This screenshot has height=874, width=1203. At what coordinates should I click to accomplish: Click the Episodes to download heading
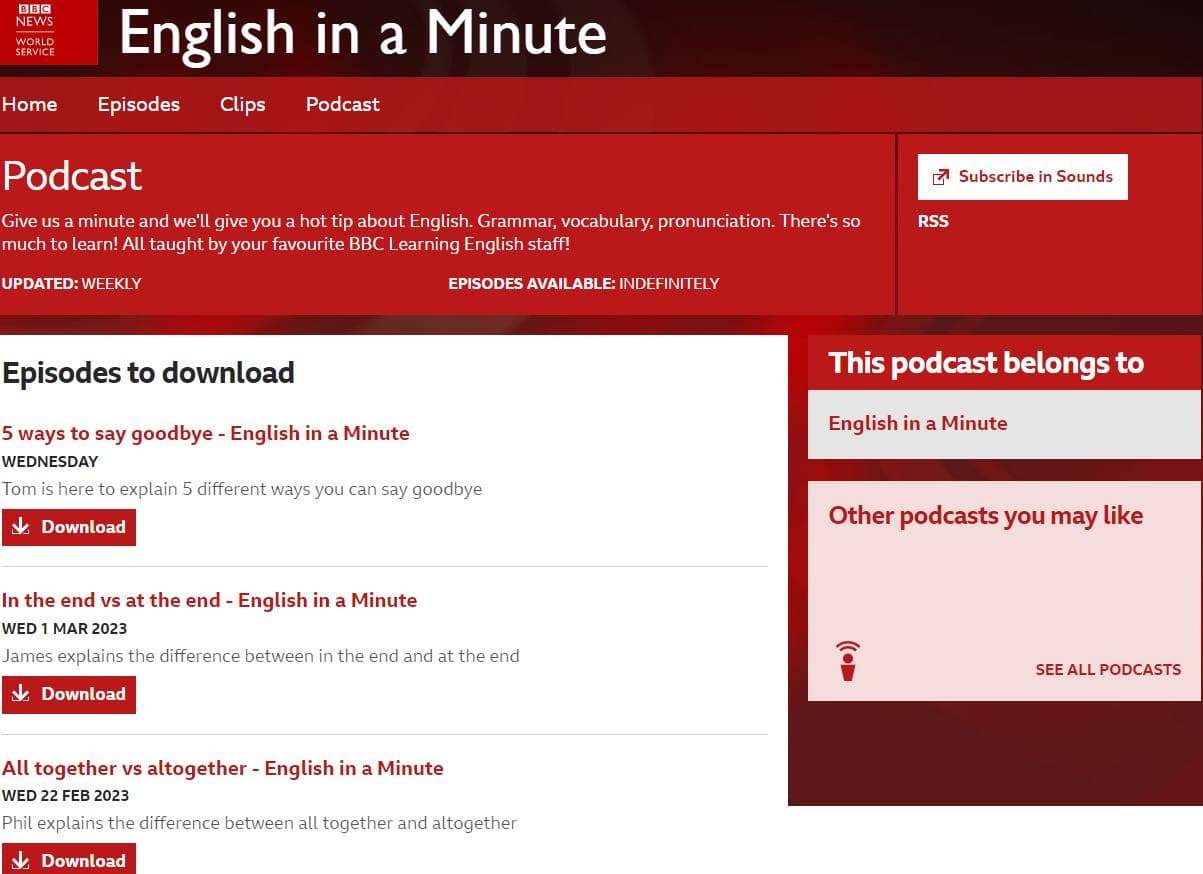(x=148, y=373)
